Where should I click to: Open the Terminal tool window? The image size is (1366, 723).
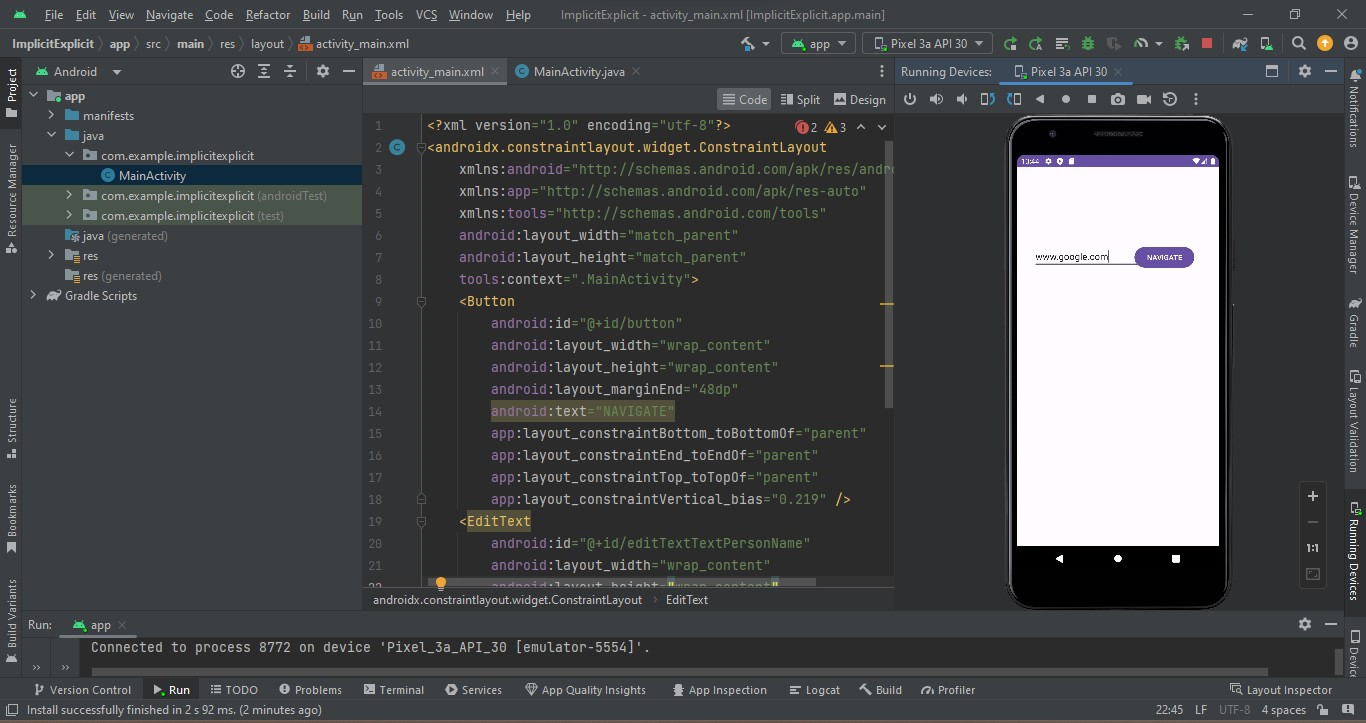point(393,690)
